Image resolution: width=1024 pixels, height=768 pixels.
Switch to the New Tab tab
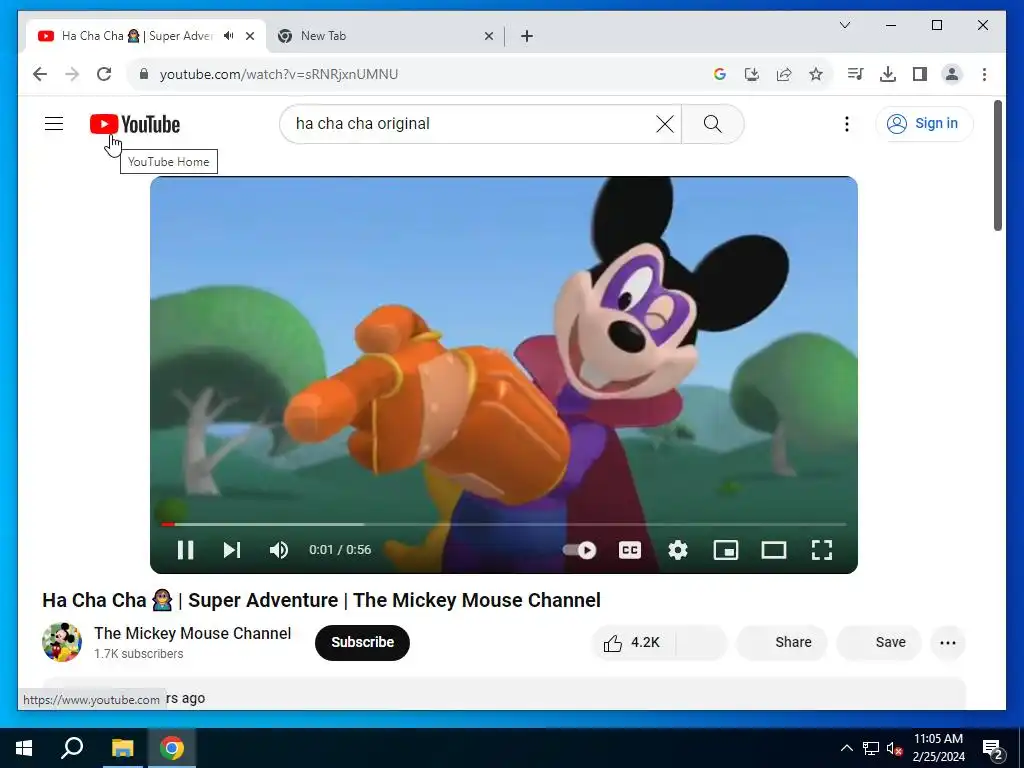tap(385, 36)
